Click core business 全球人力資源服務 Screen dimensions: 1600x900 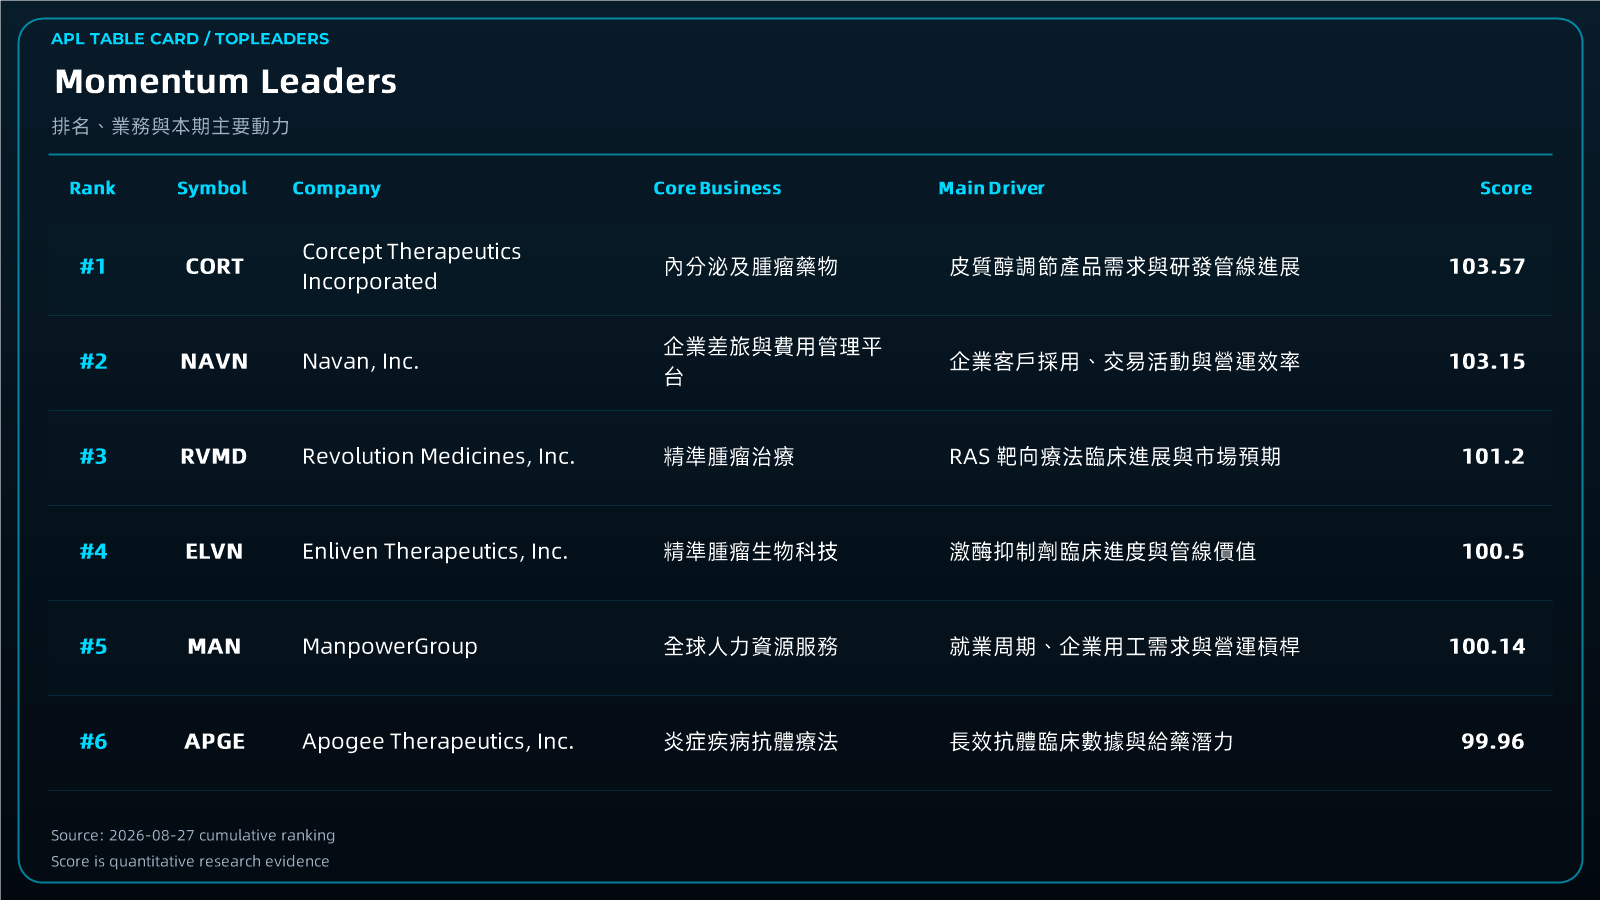point(751,646)
